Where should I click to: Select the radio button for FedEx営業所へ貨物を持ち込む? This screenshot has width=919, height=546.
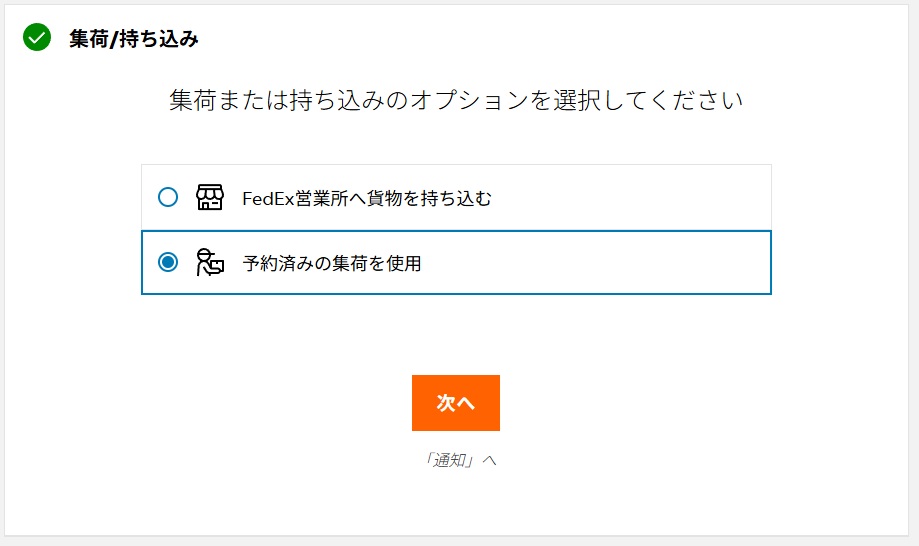point(168,197)
